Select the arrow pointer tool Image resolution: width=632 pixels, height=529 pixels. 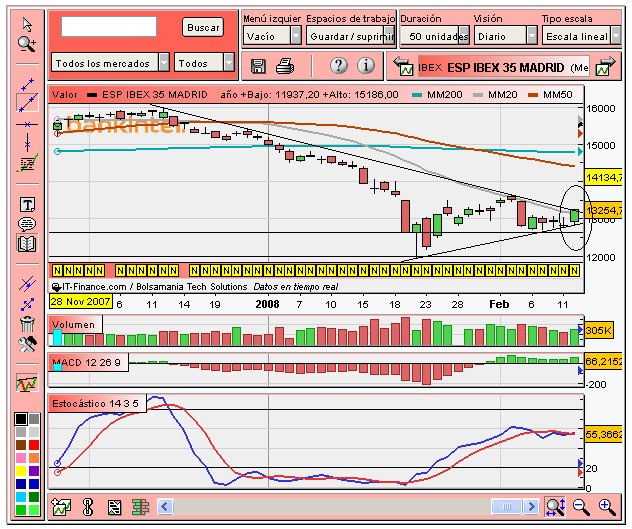(x=27, y=25)
